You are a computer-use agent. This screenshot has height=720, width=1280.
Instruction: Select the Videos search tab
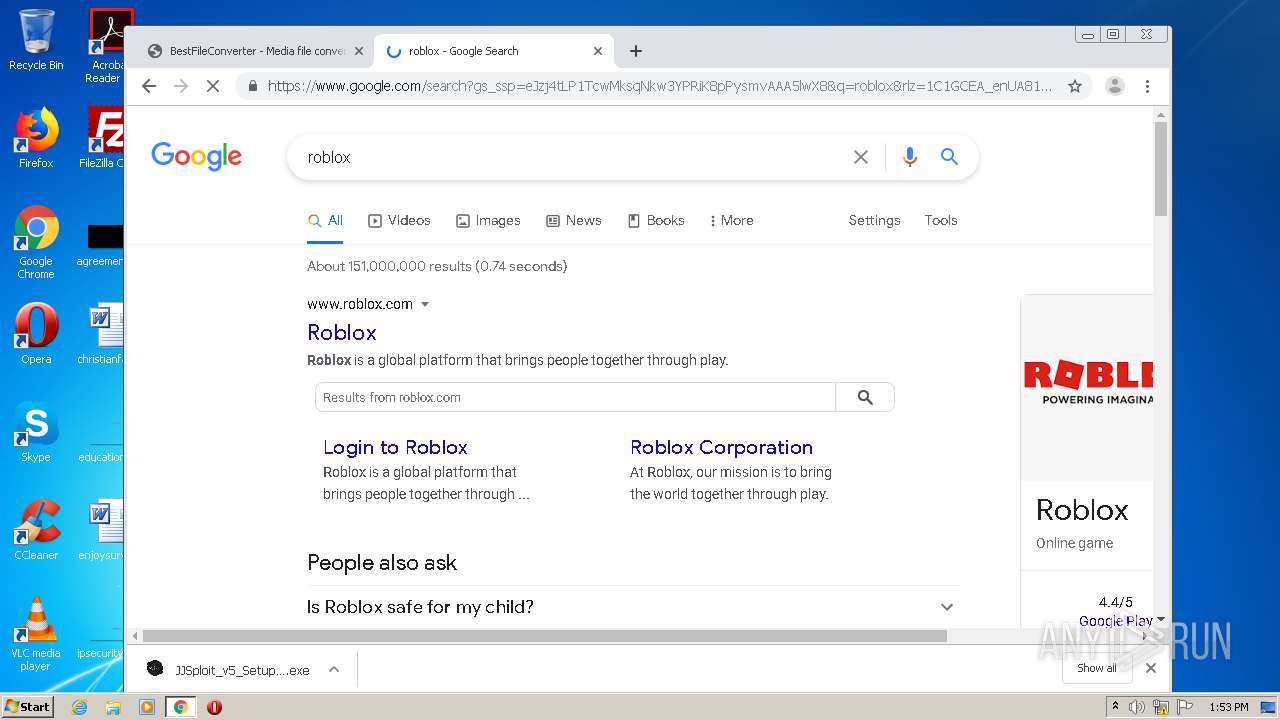[x=399, y=220]
